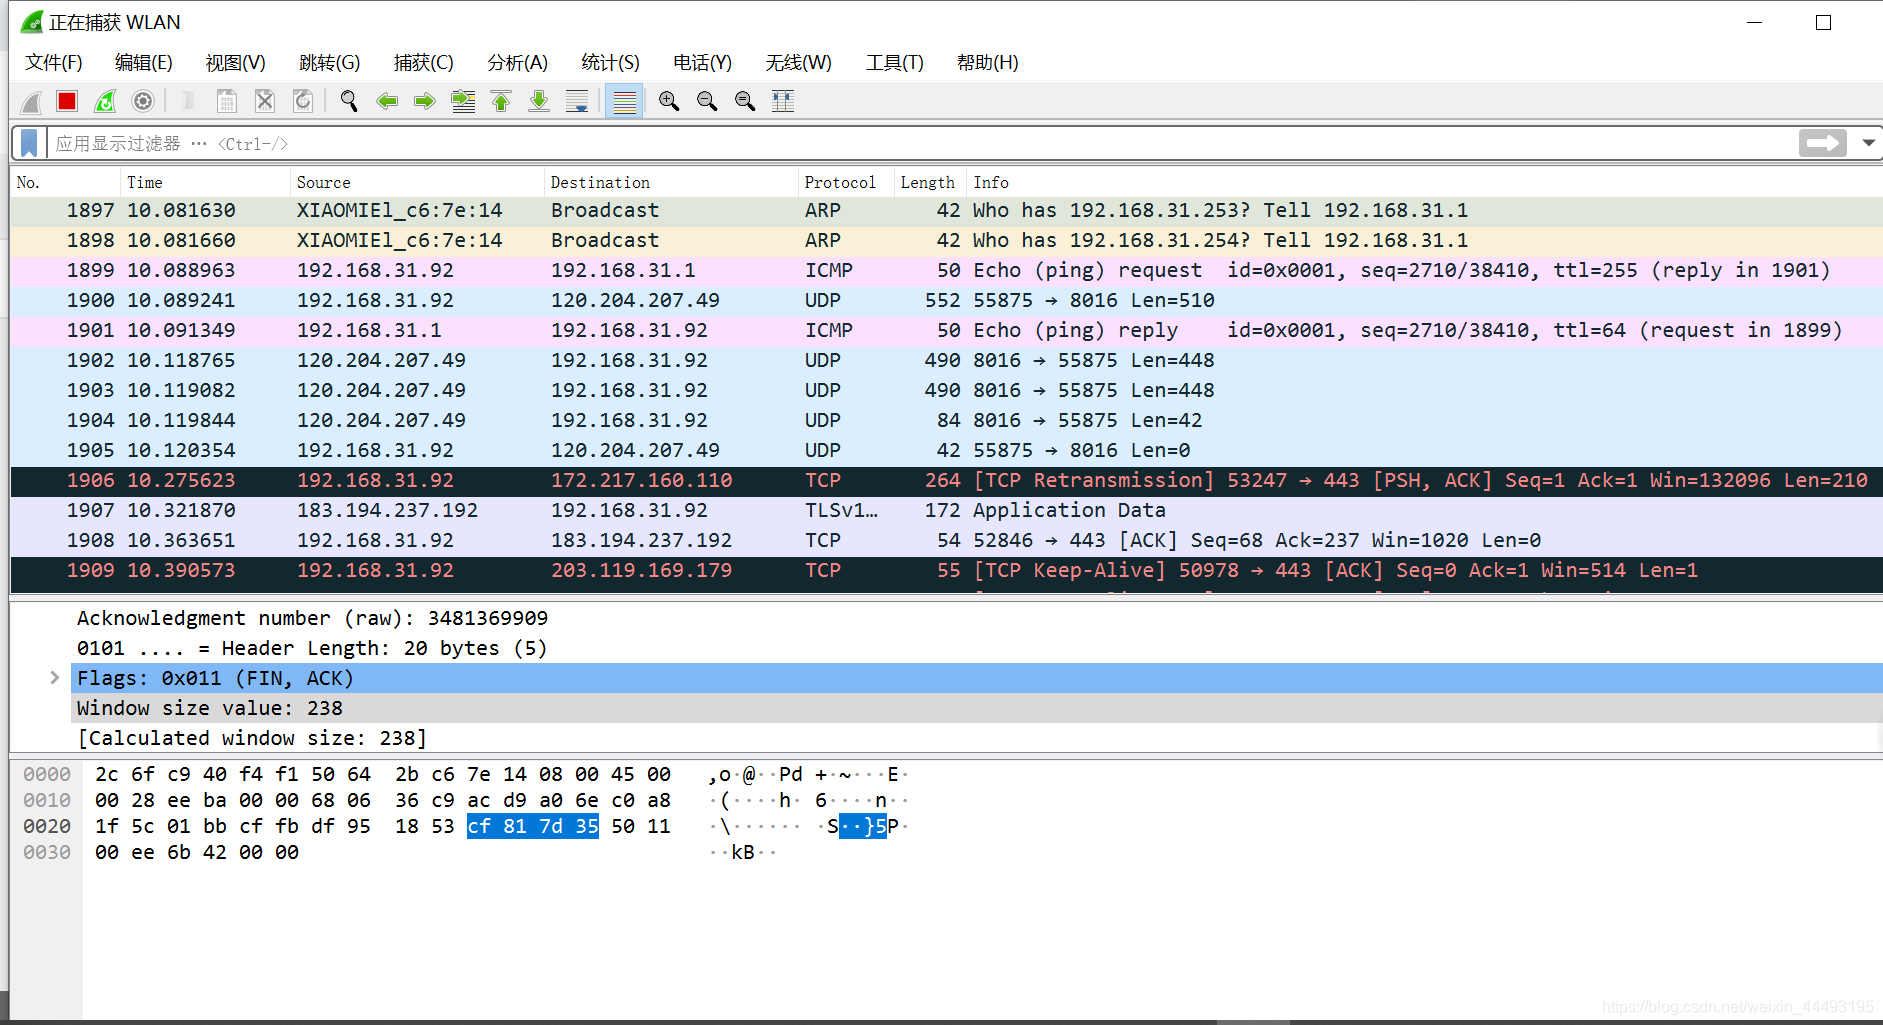
Task: Select packet 1900 UDP Len=510 row
Action: [x=946, y=301]
